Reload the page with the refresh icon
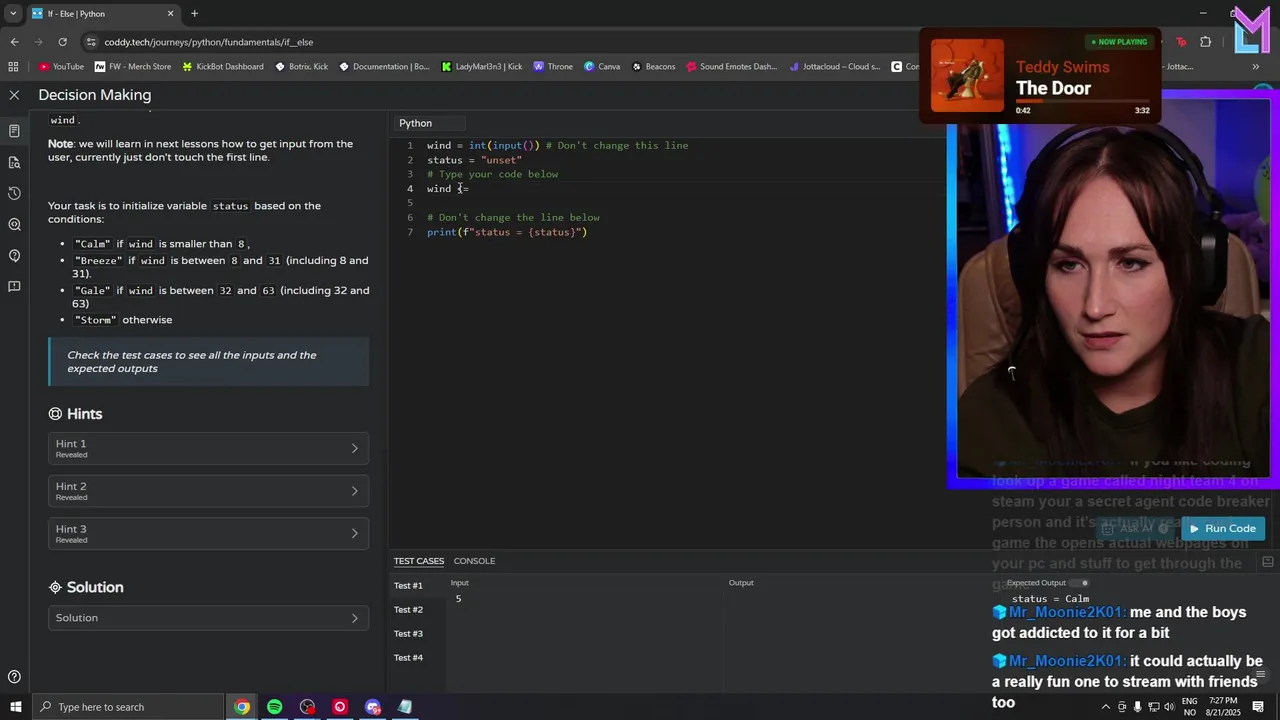Viewport: 1280px width, 720px height. [62, 42]
